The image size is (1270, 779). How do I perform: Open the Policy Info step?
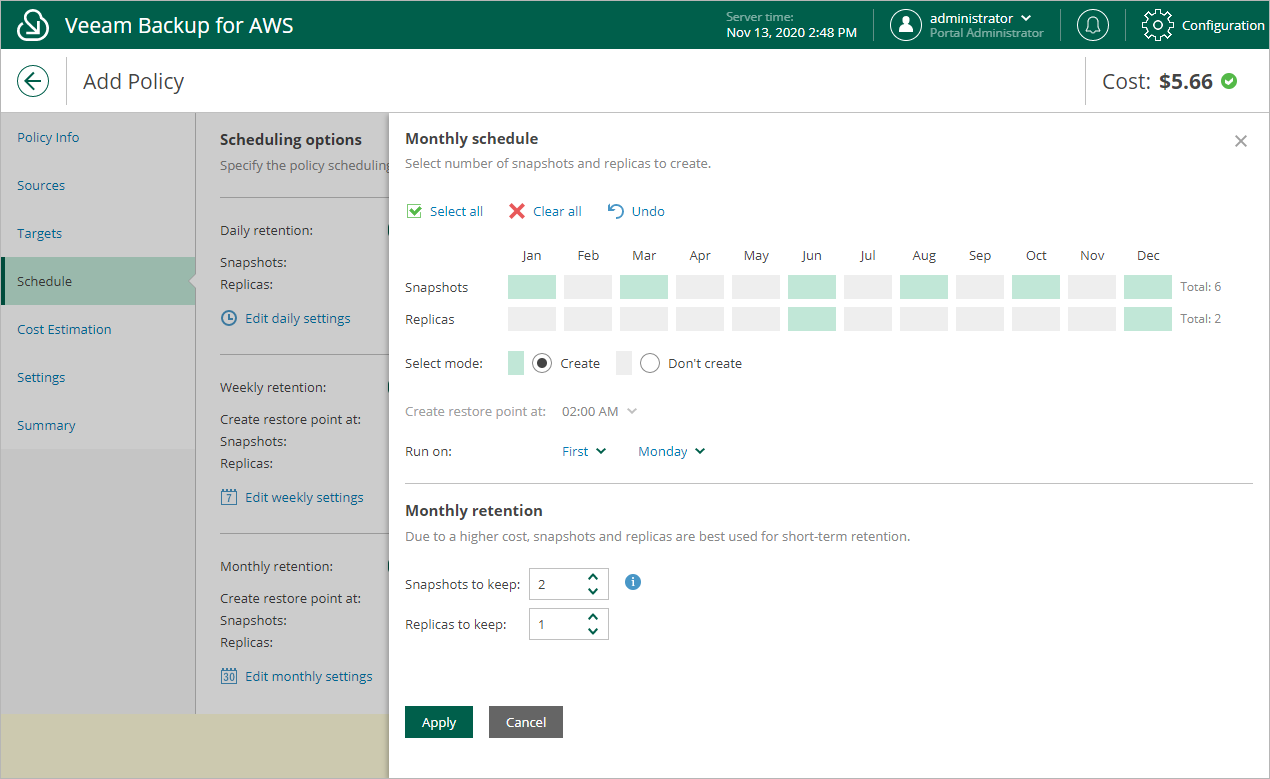[98, 137]
